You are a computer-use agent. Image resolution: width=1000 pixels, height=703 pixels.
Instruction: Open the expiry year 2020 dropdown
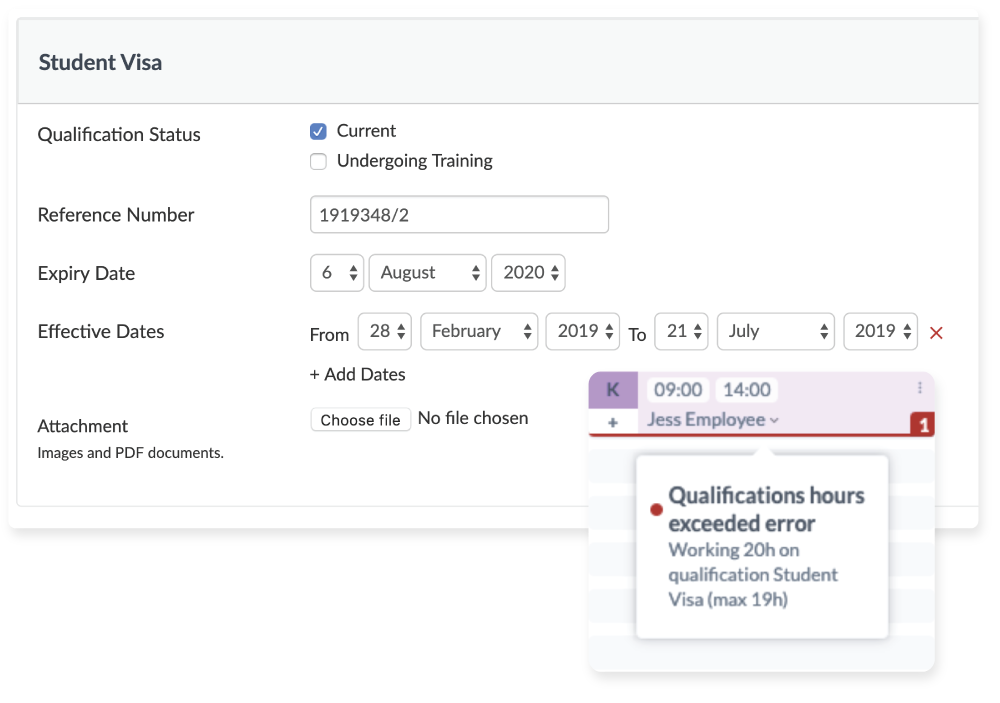tap(528, 273)
